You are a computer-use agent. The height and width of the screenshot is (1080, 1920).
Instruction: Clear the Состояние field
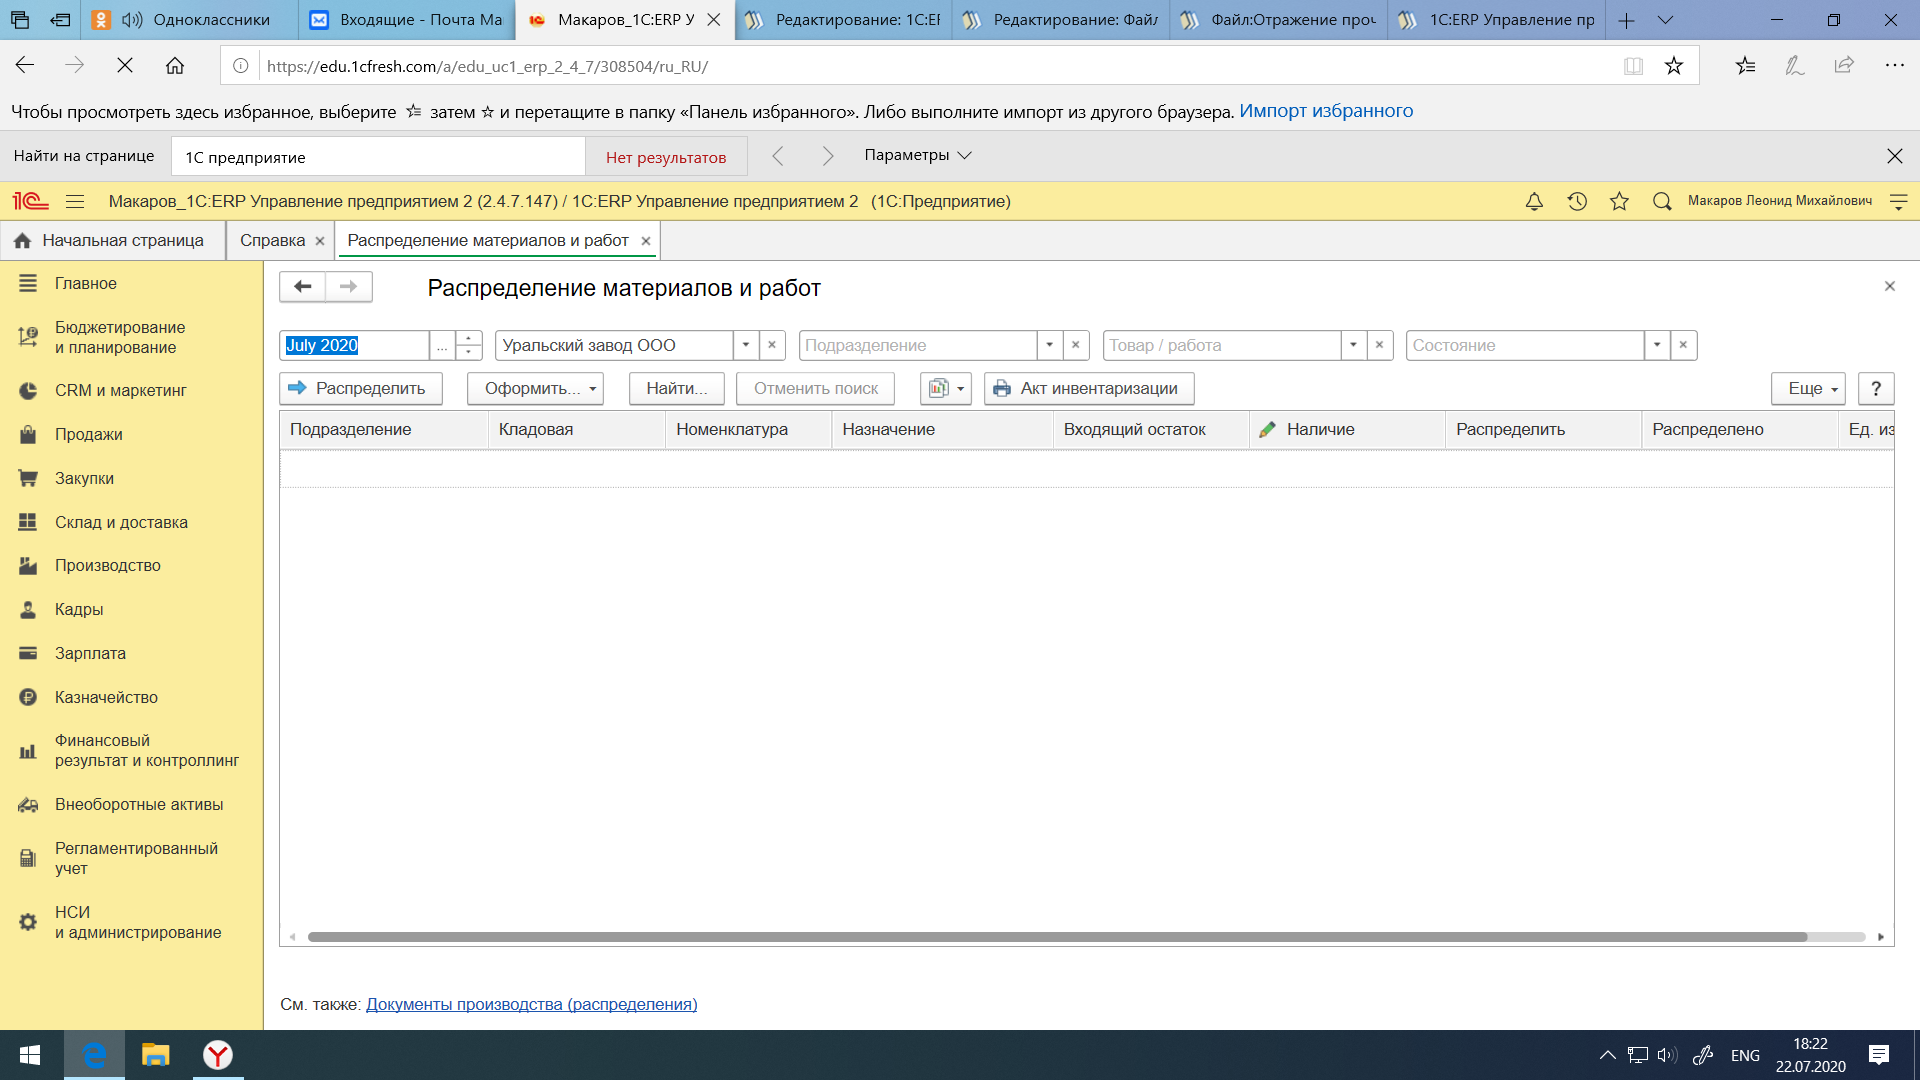[1684, 345]
